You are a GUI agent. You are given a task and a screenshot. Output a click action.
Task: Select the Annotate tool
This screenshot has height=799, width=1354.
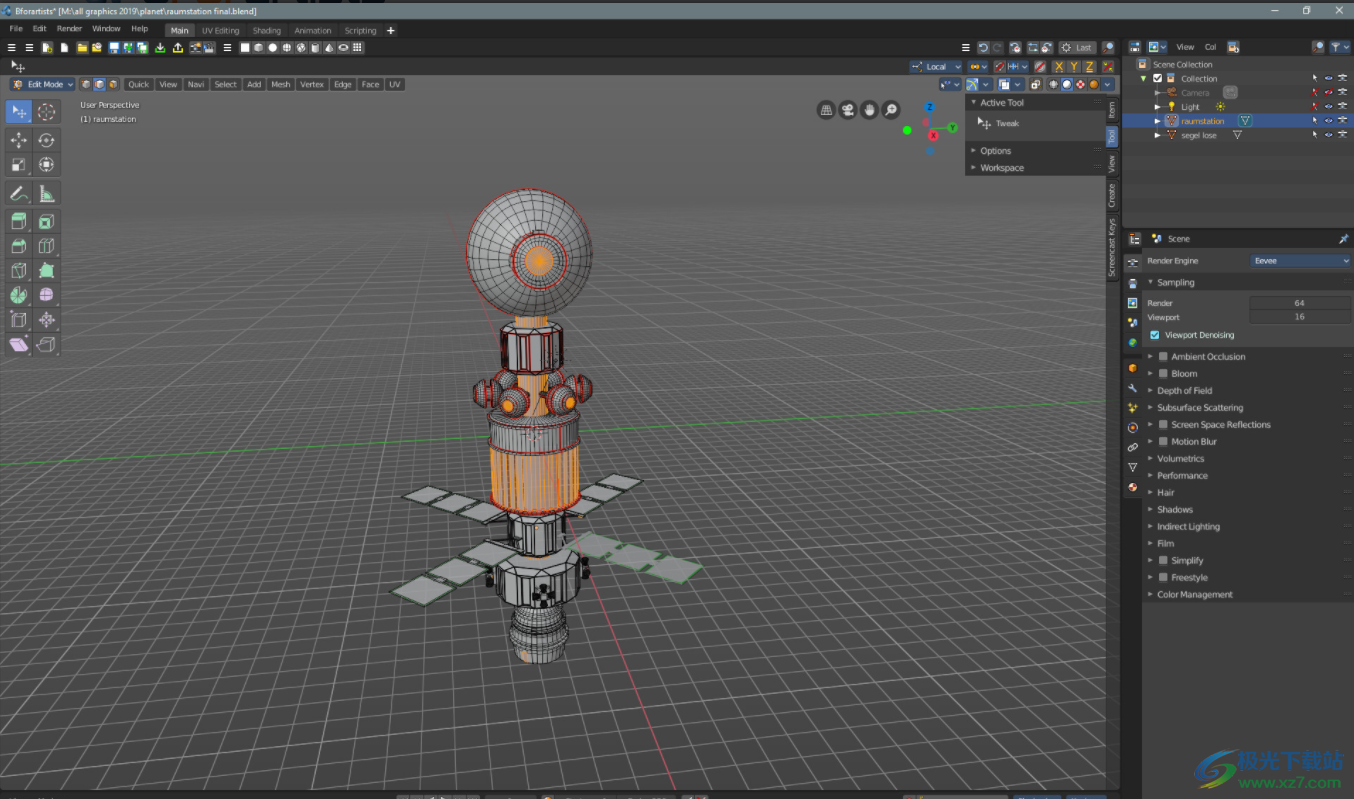[x=19, y=194]
